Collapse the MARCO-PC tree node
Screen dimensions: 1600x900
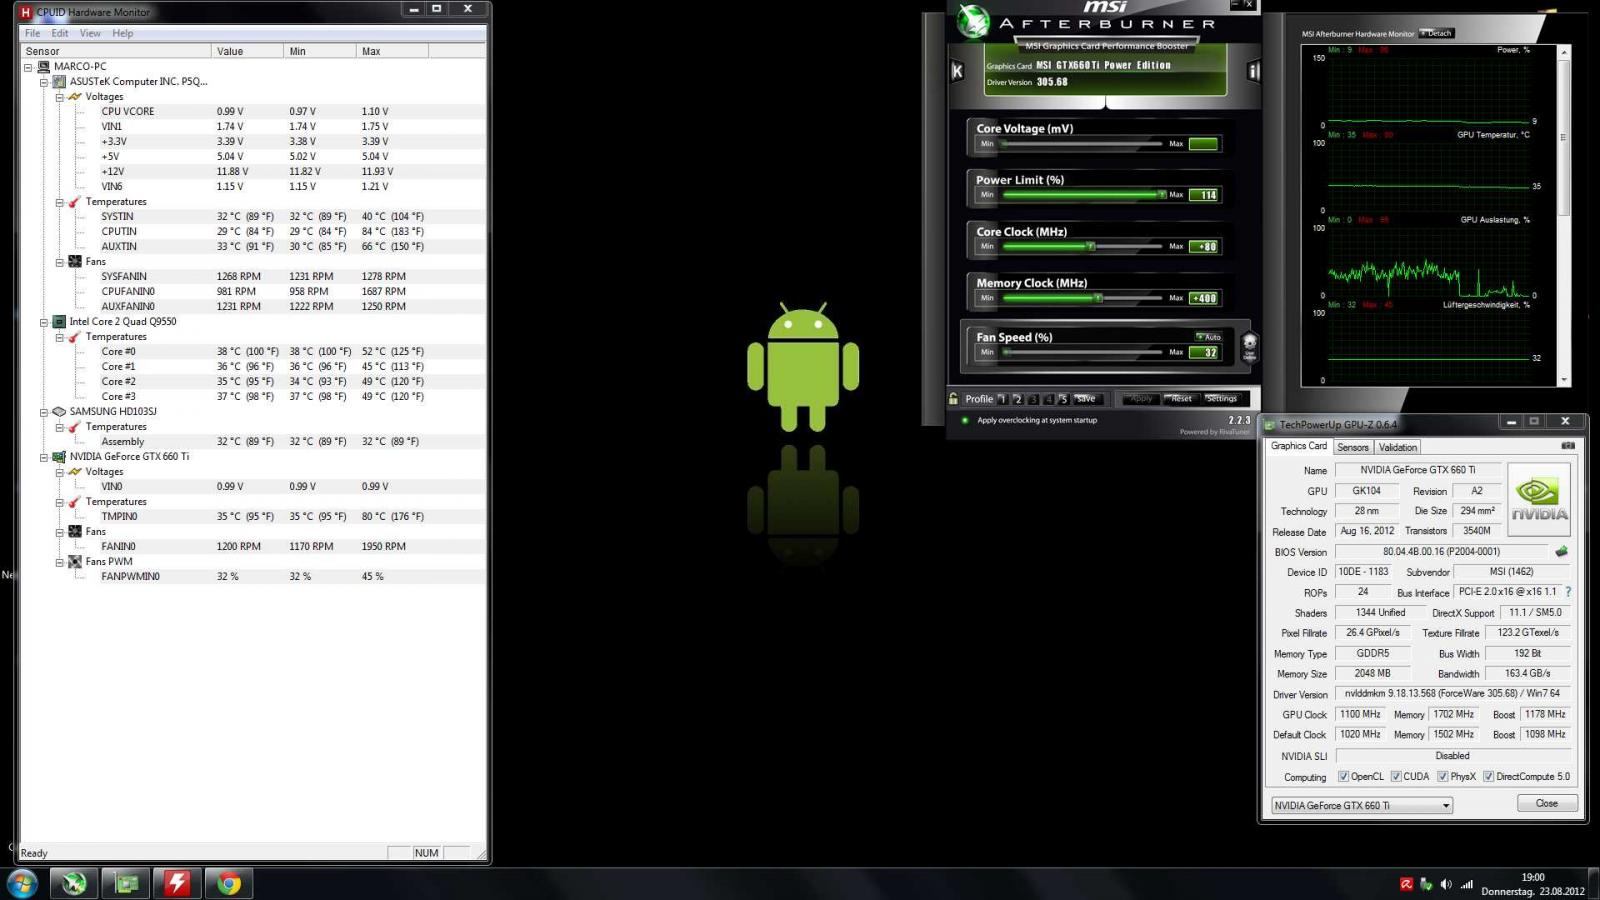[x=28, y=67]
